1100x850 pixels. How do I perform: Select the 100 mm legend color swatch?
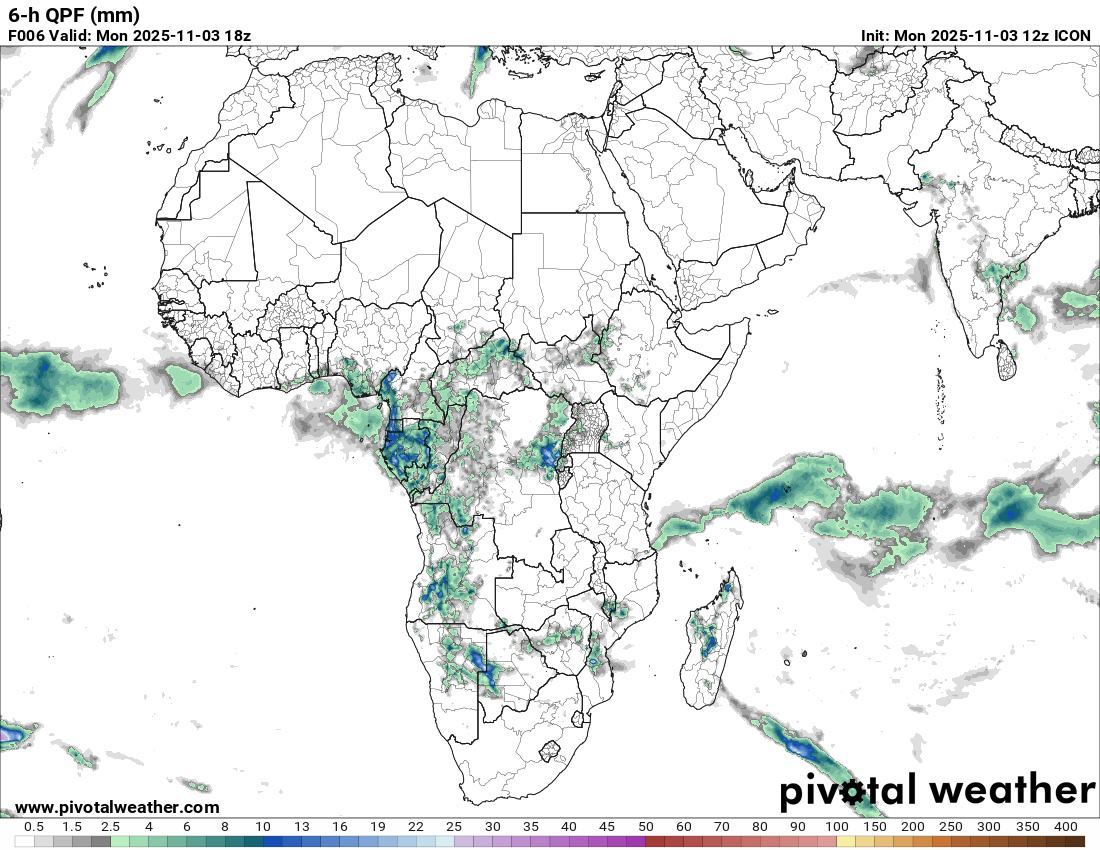(x=847, y=842)
